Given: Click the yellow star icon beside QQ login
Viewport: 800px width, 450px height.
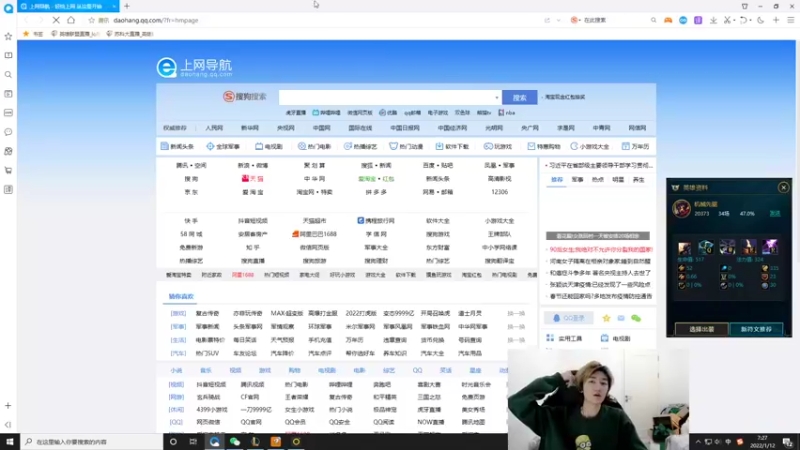Looking at the screenshot, I should tap(606, 318).
